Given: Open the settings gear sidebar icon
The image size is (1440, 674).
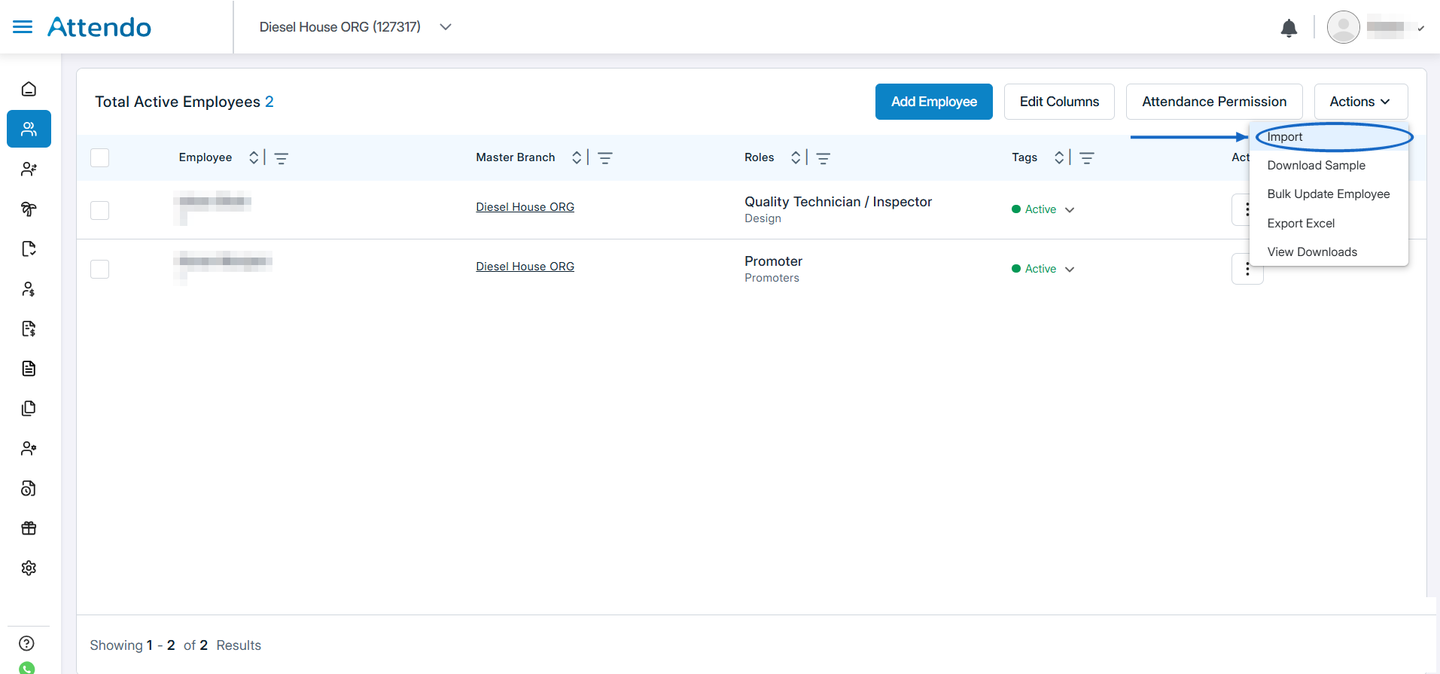Looking at the screenshot, I should pos(29,568).
